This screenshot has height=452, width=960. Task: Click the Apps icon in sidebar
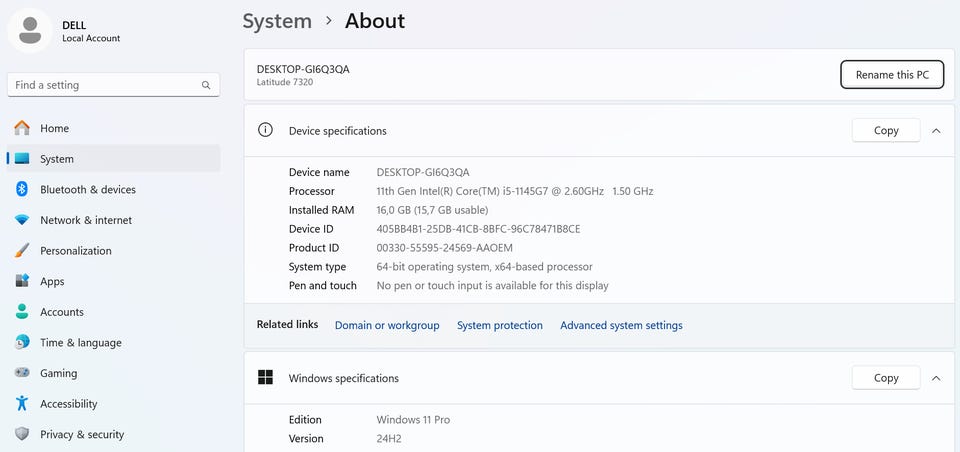point(22,281)
